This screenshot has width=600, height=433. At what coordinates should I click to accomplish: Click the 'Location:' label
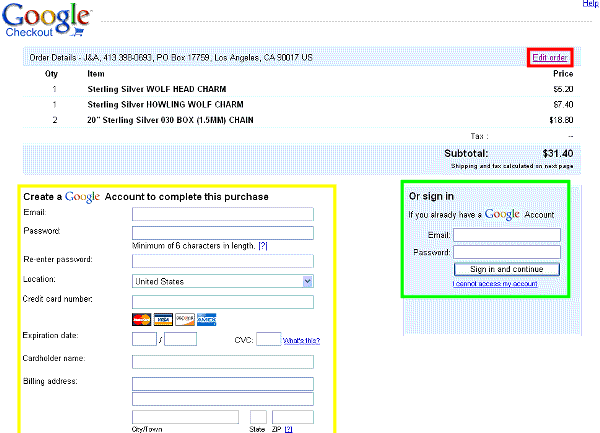coord(39,279)
